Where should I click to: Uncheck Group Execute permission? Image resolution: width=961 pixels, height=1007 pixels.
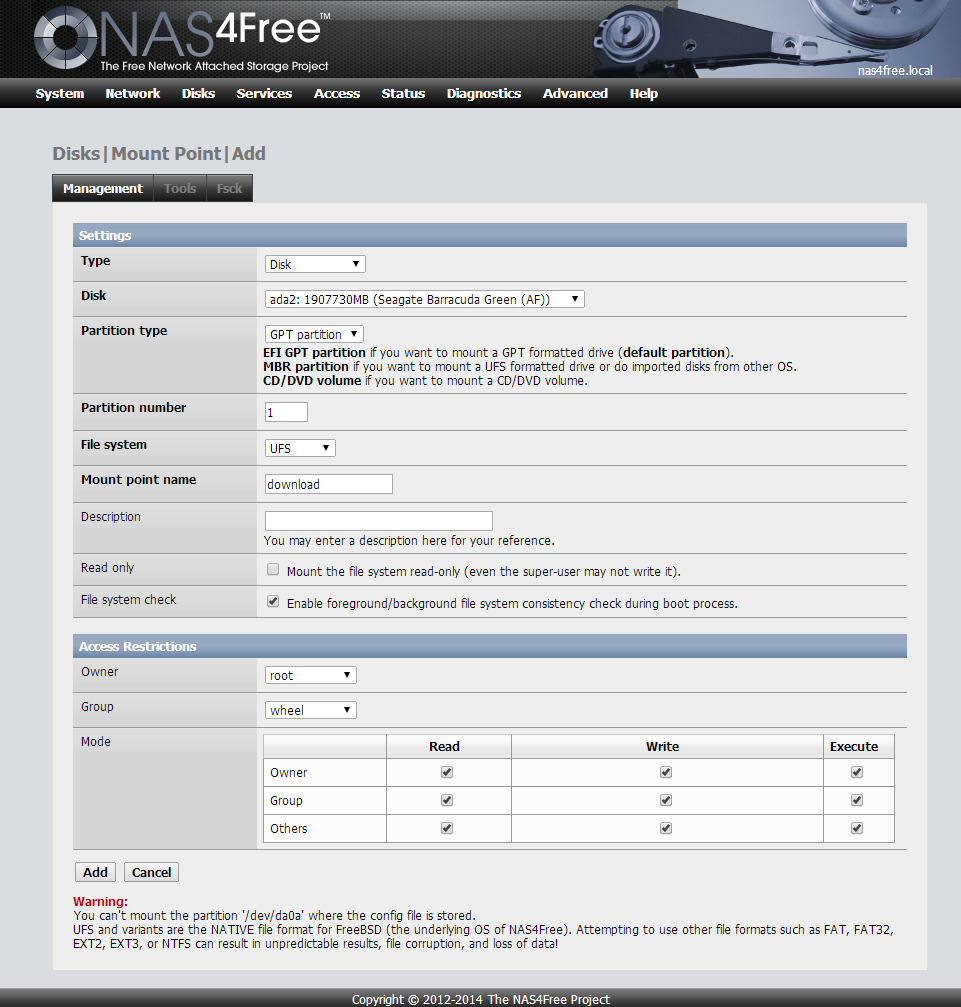[x=857, y=800]
